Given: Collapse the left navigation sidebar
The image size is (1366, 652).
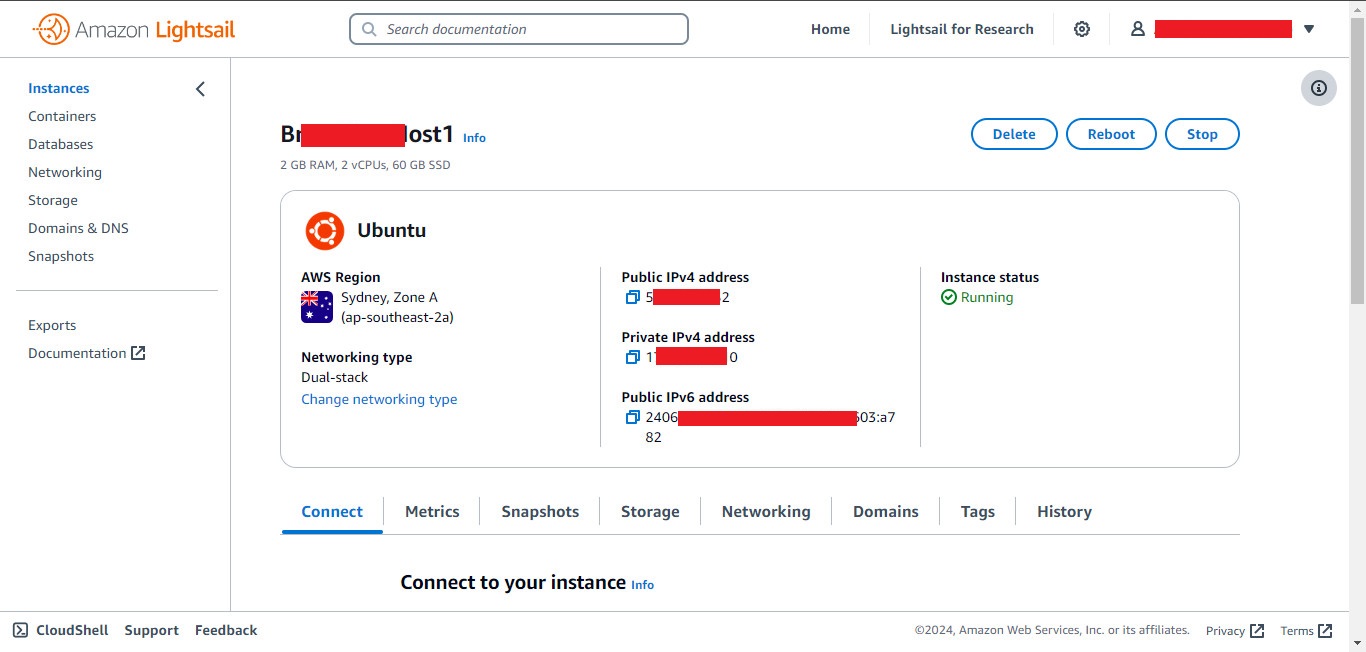Looking at the screenshot, I should tap(199, 88).
